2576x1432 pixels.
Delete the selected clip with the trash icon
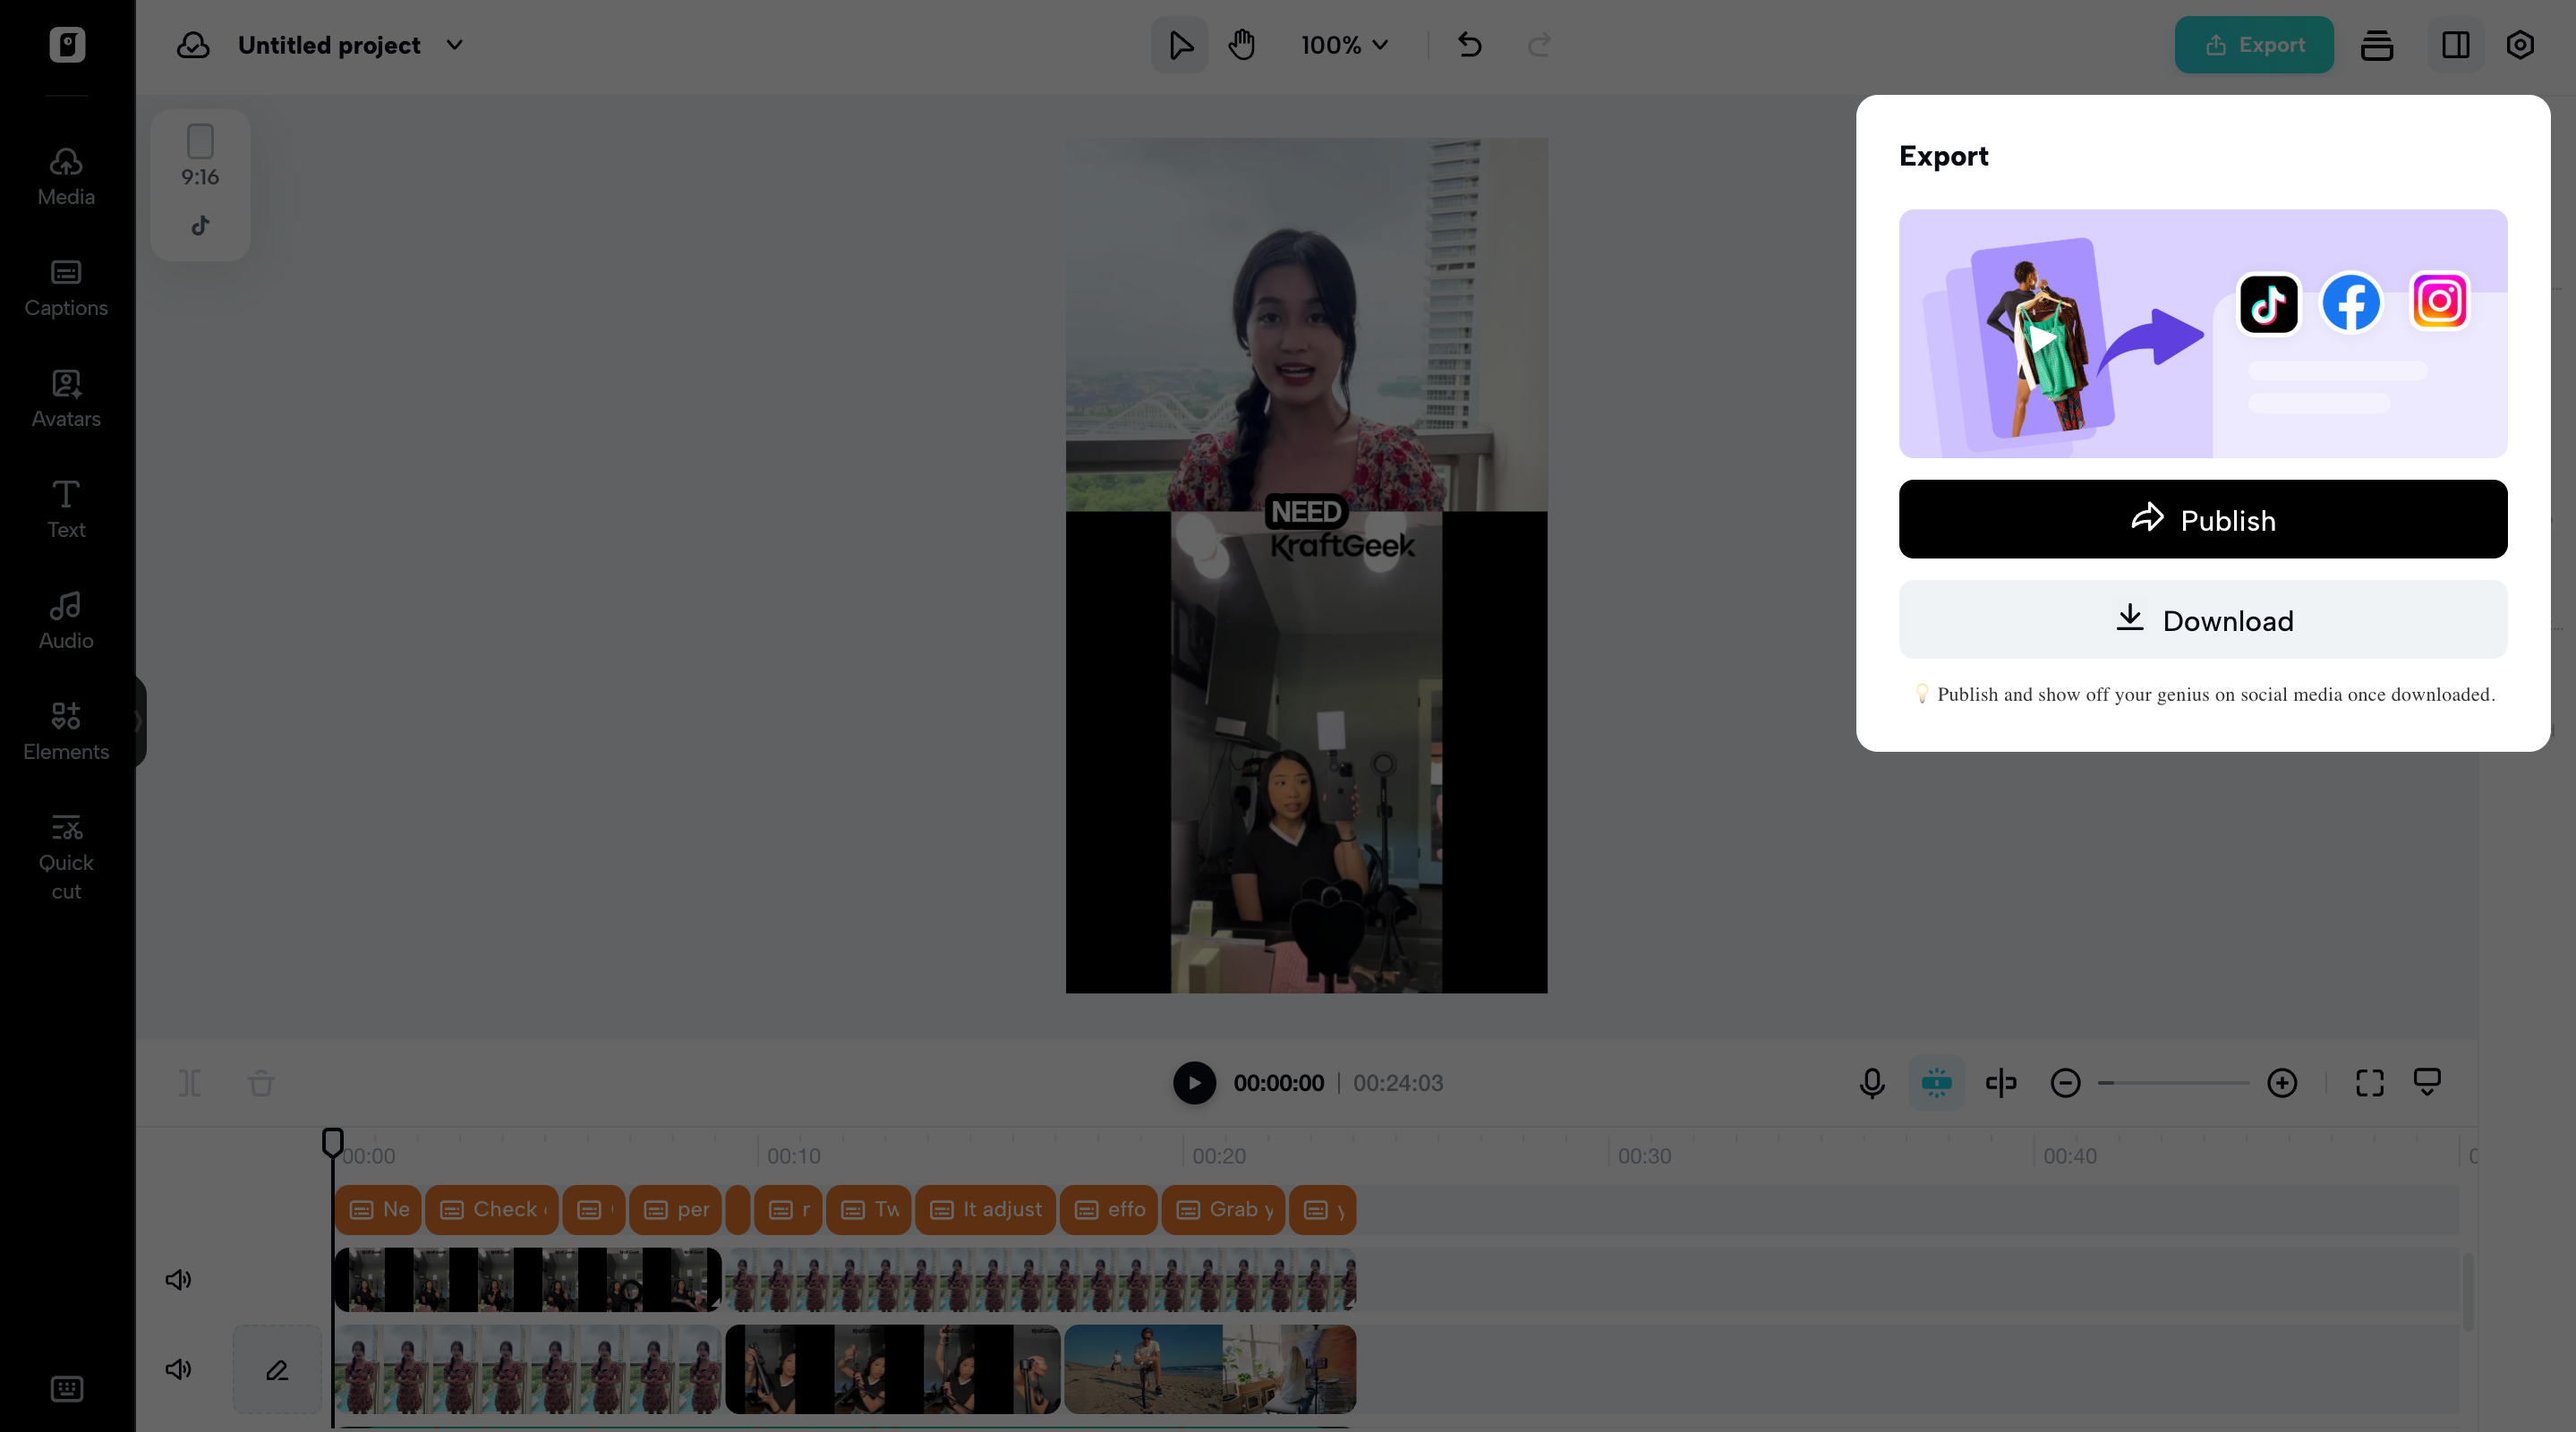[261, 1083]
